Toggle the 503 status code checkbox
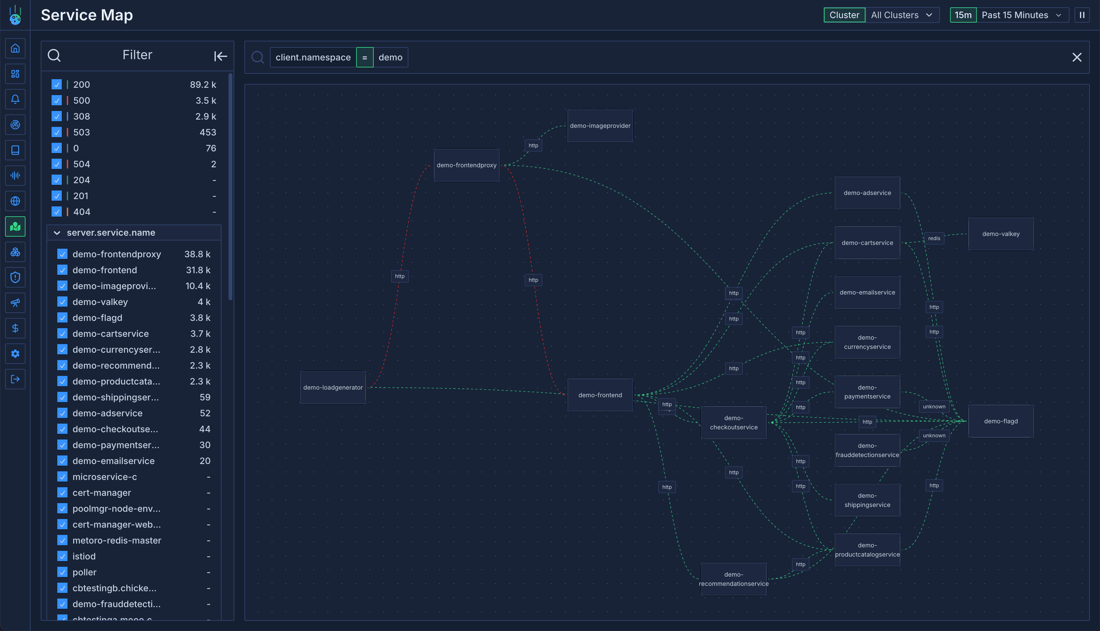 click(x=57, y=132)
